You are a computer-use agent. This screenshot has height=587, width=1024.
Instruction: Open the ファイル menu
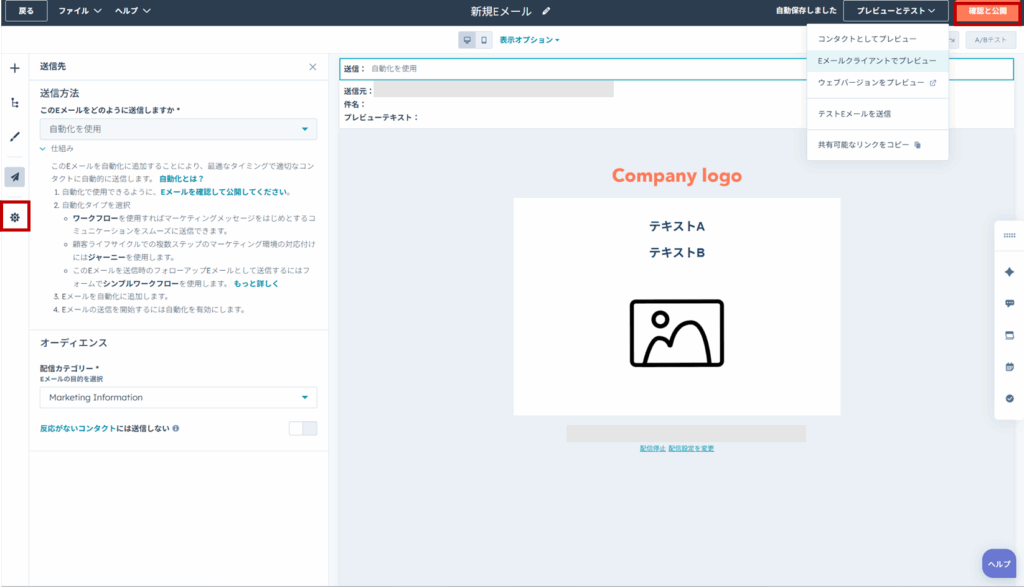pos(79,11)
